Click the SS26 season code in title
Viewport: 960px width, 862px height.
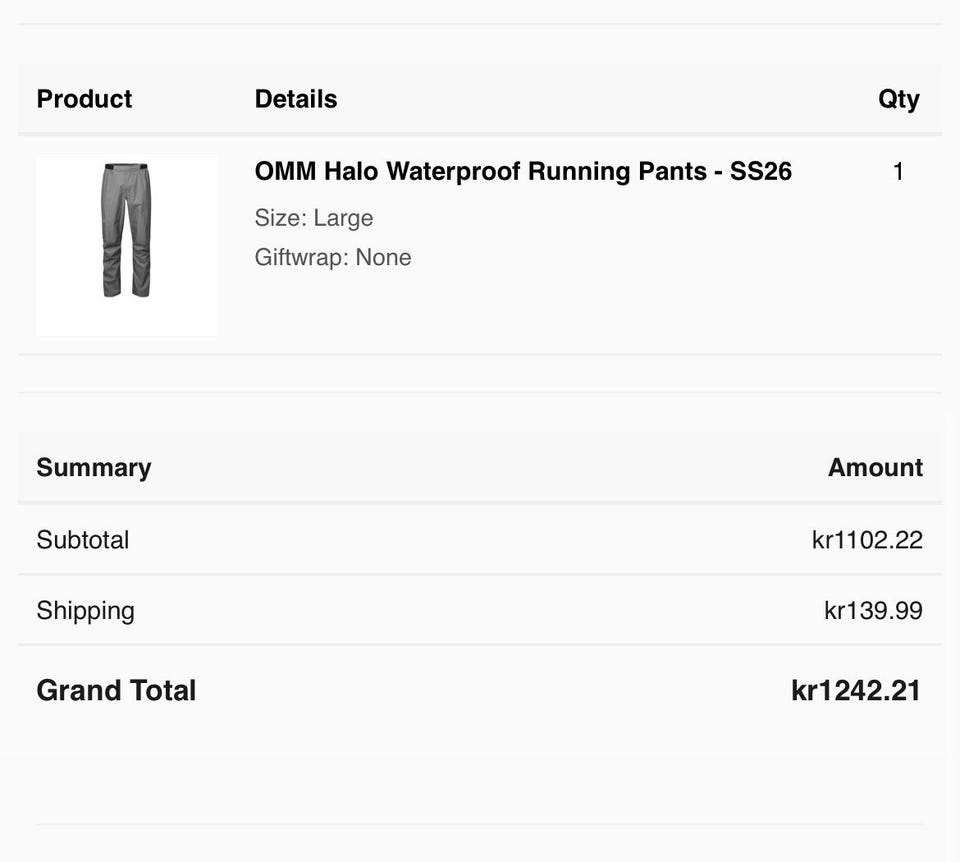pos(760,171)
